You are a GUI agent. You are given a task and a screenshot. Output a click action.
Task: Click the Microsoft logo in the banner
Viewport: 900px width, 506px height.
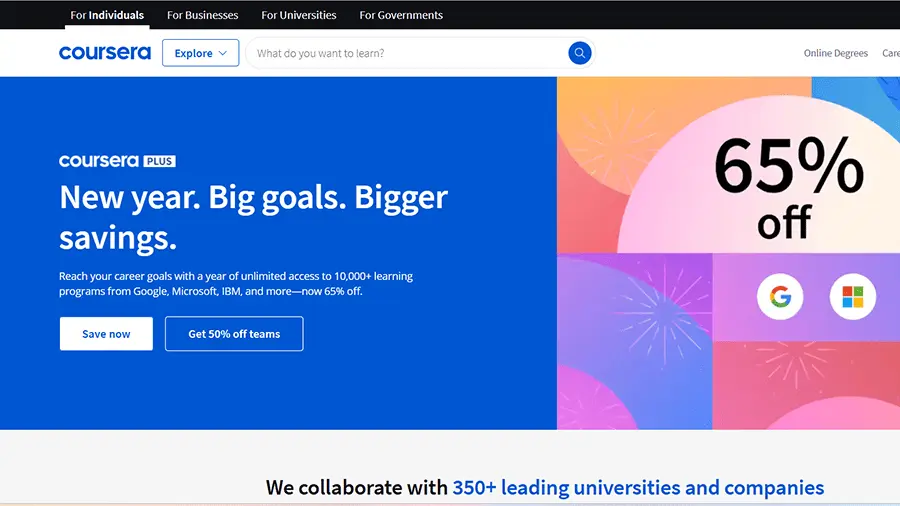point(852,297)
